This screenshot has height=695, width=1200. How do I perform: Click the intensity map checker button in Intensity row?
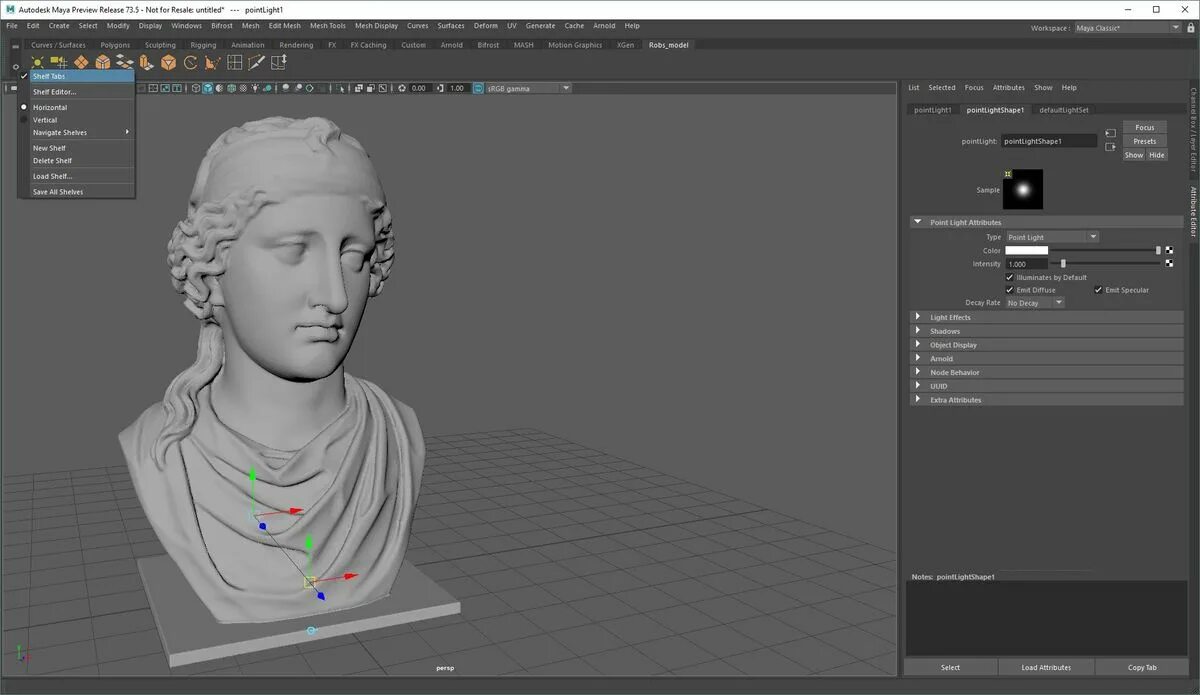[1170, 263]
